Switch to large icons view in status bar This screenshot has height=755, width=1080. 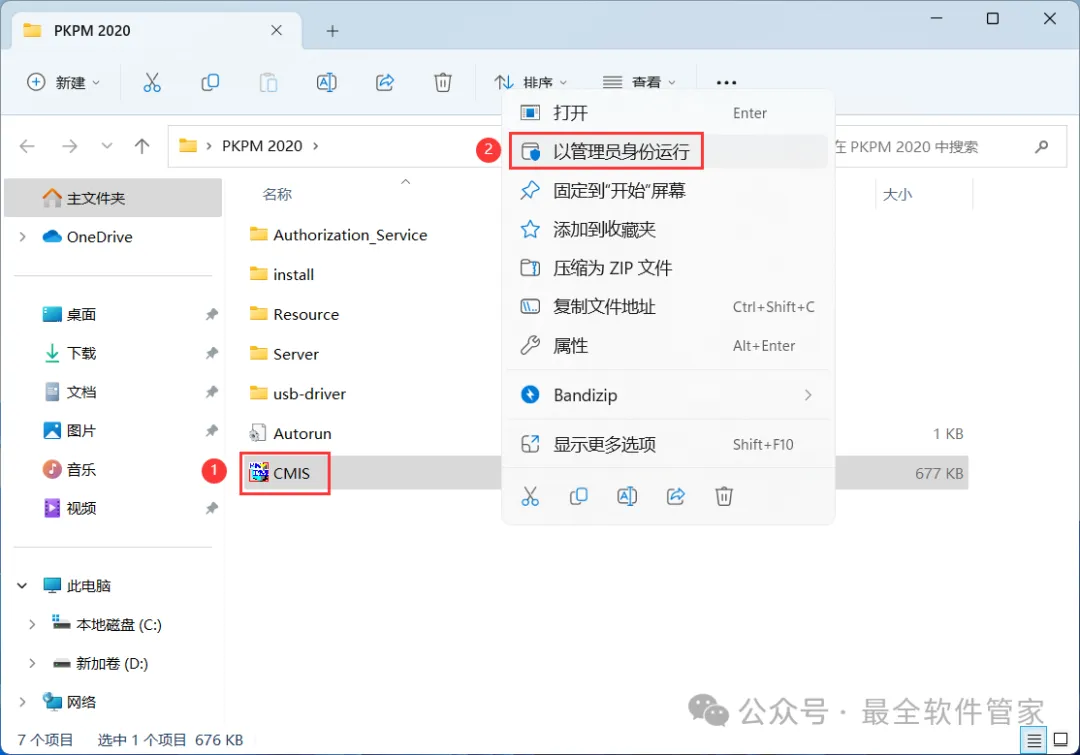(x=1061, y=741)
